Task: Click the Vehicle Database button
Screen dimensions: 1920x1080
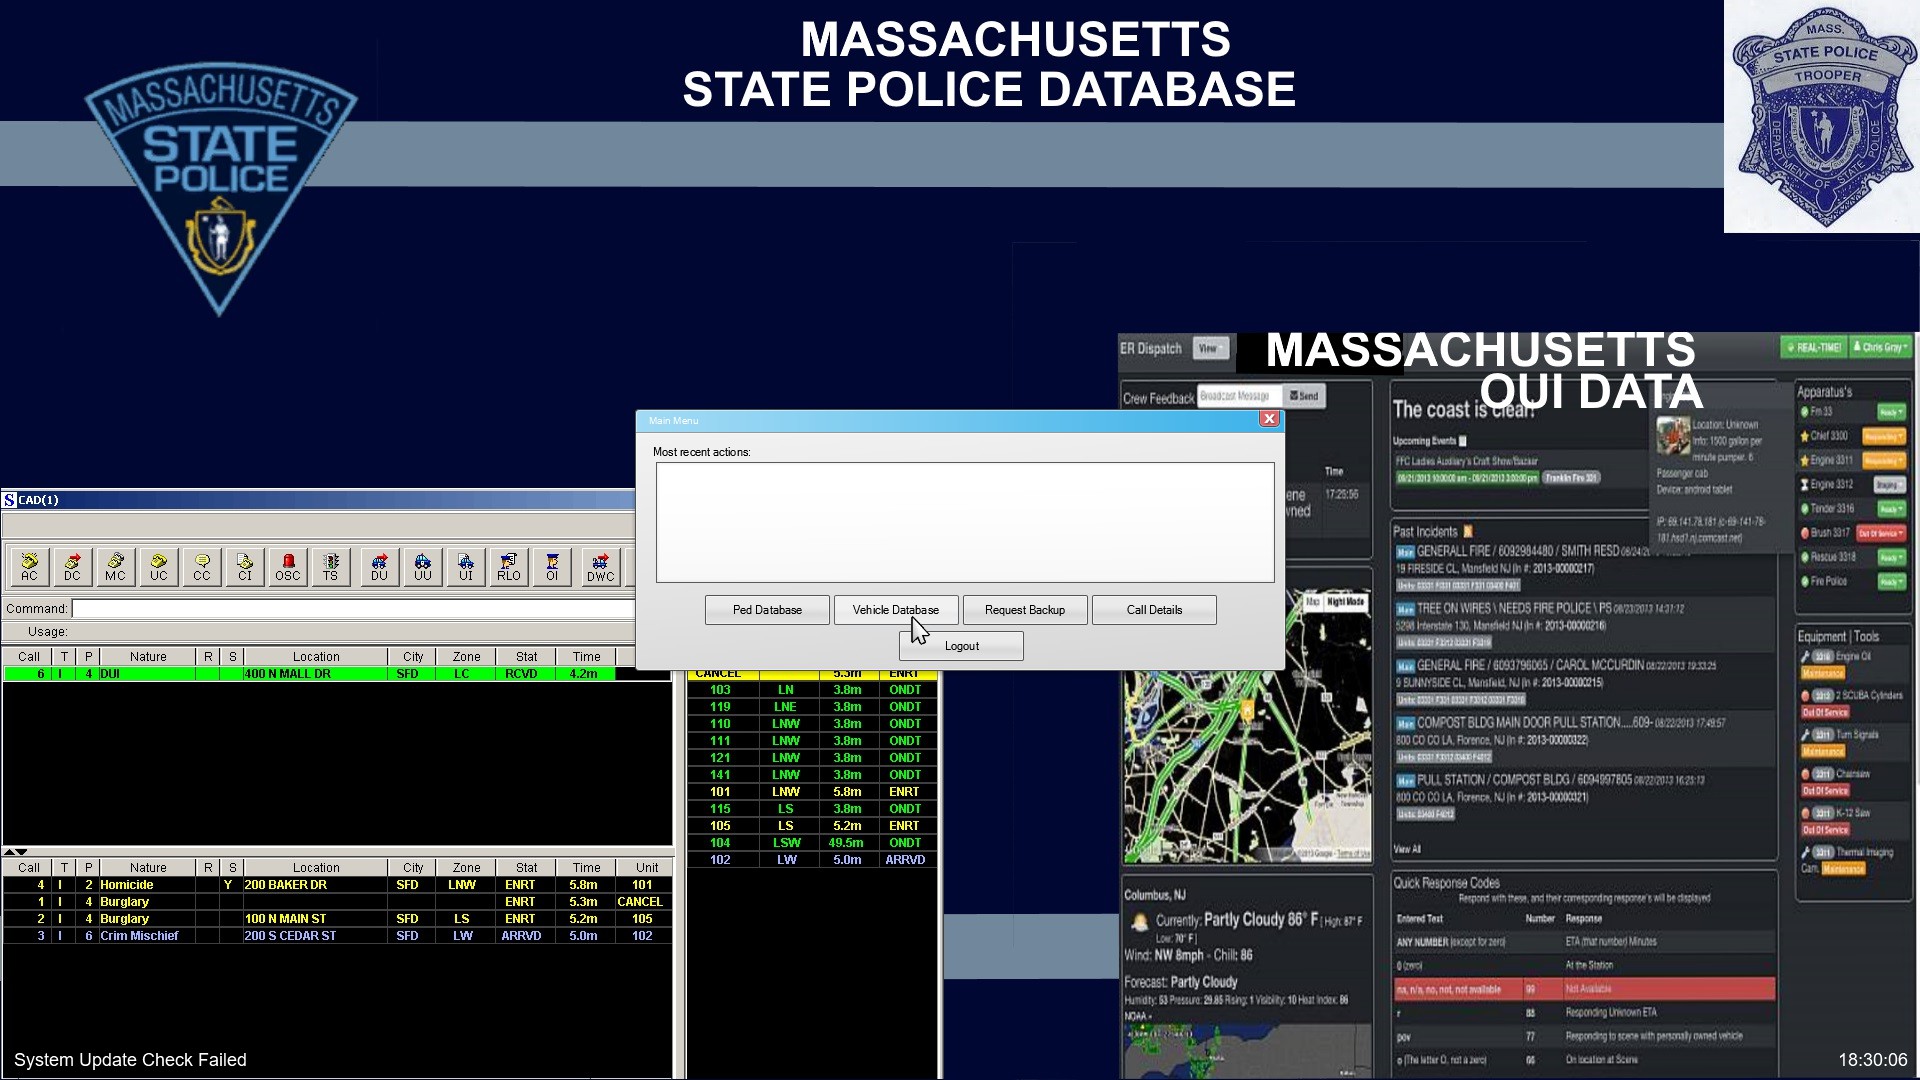Action: [x=895, y=610]
